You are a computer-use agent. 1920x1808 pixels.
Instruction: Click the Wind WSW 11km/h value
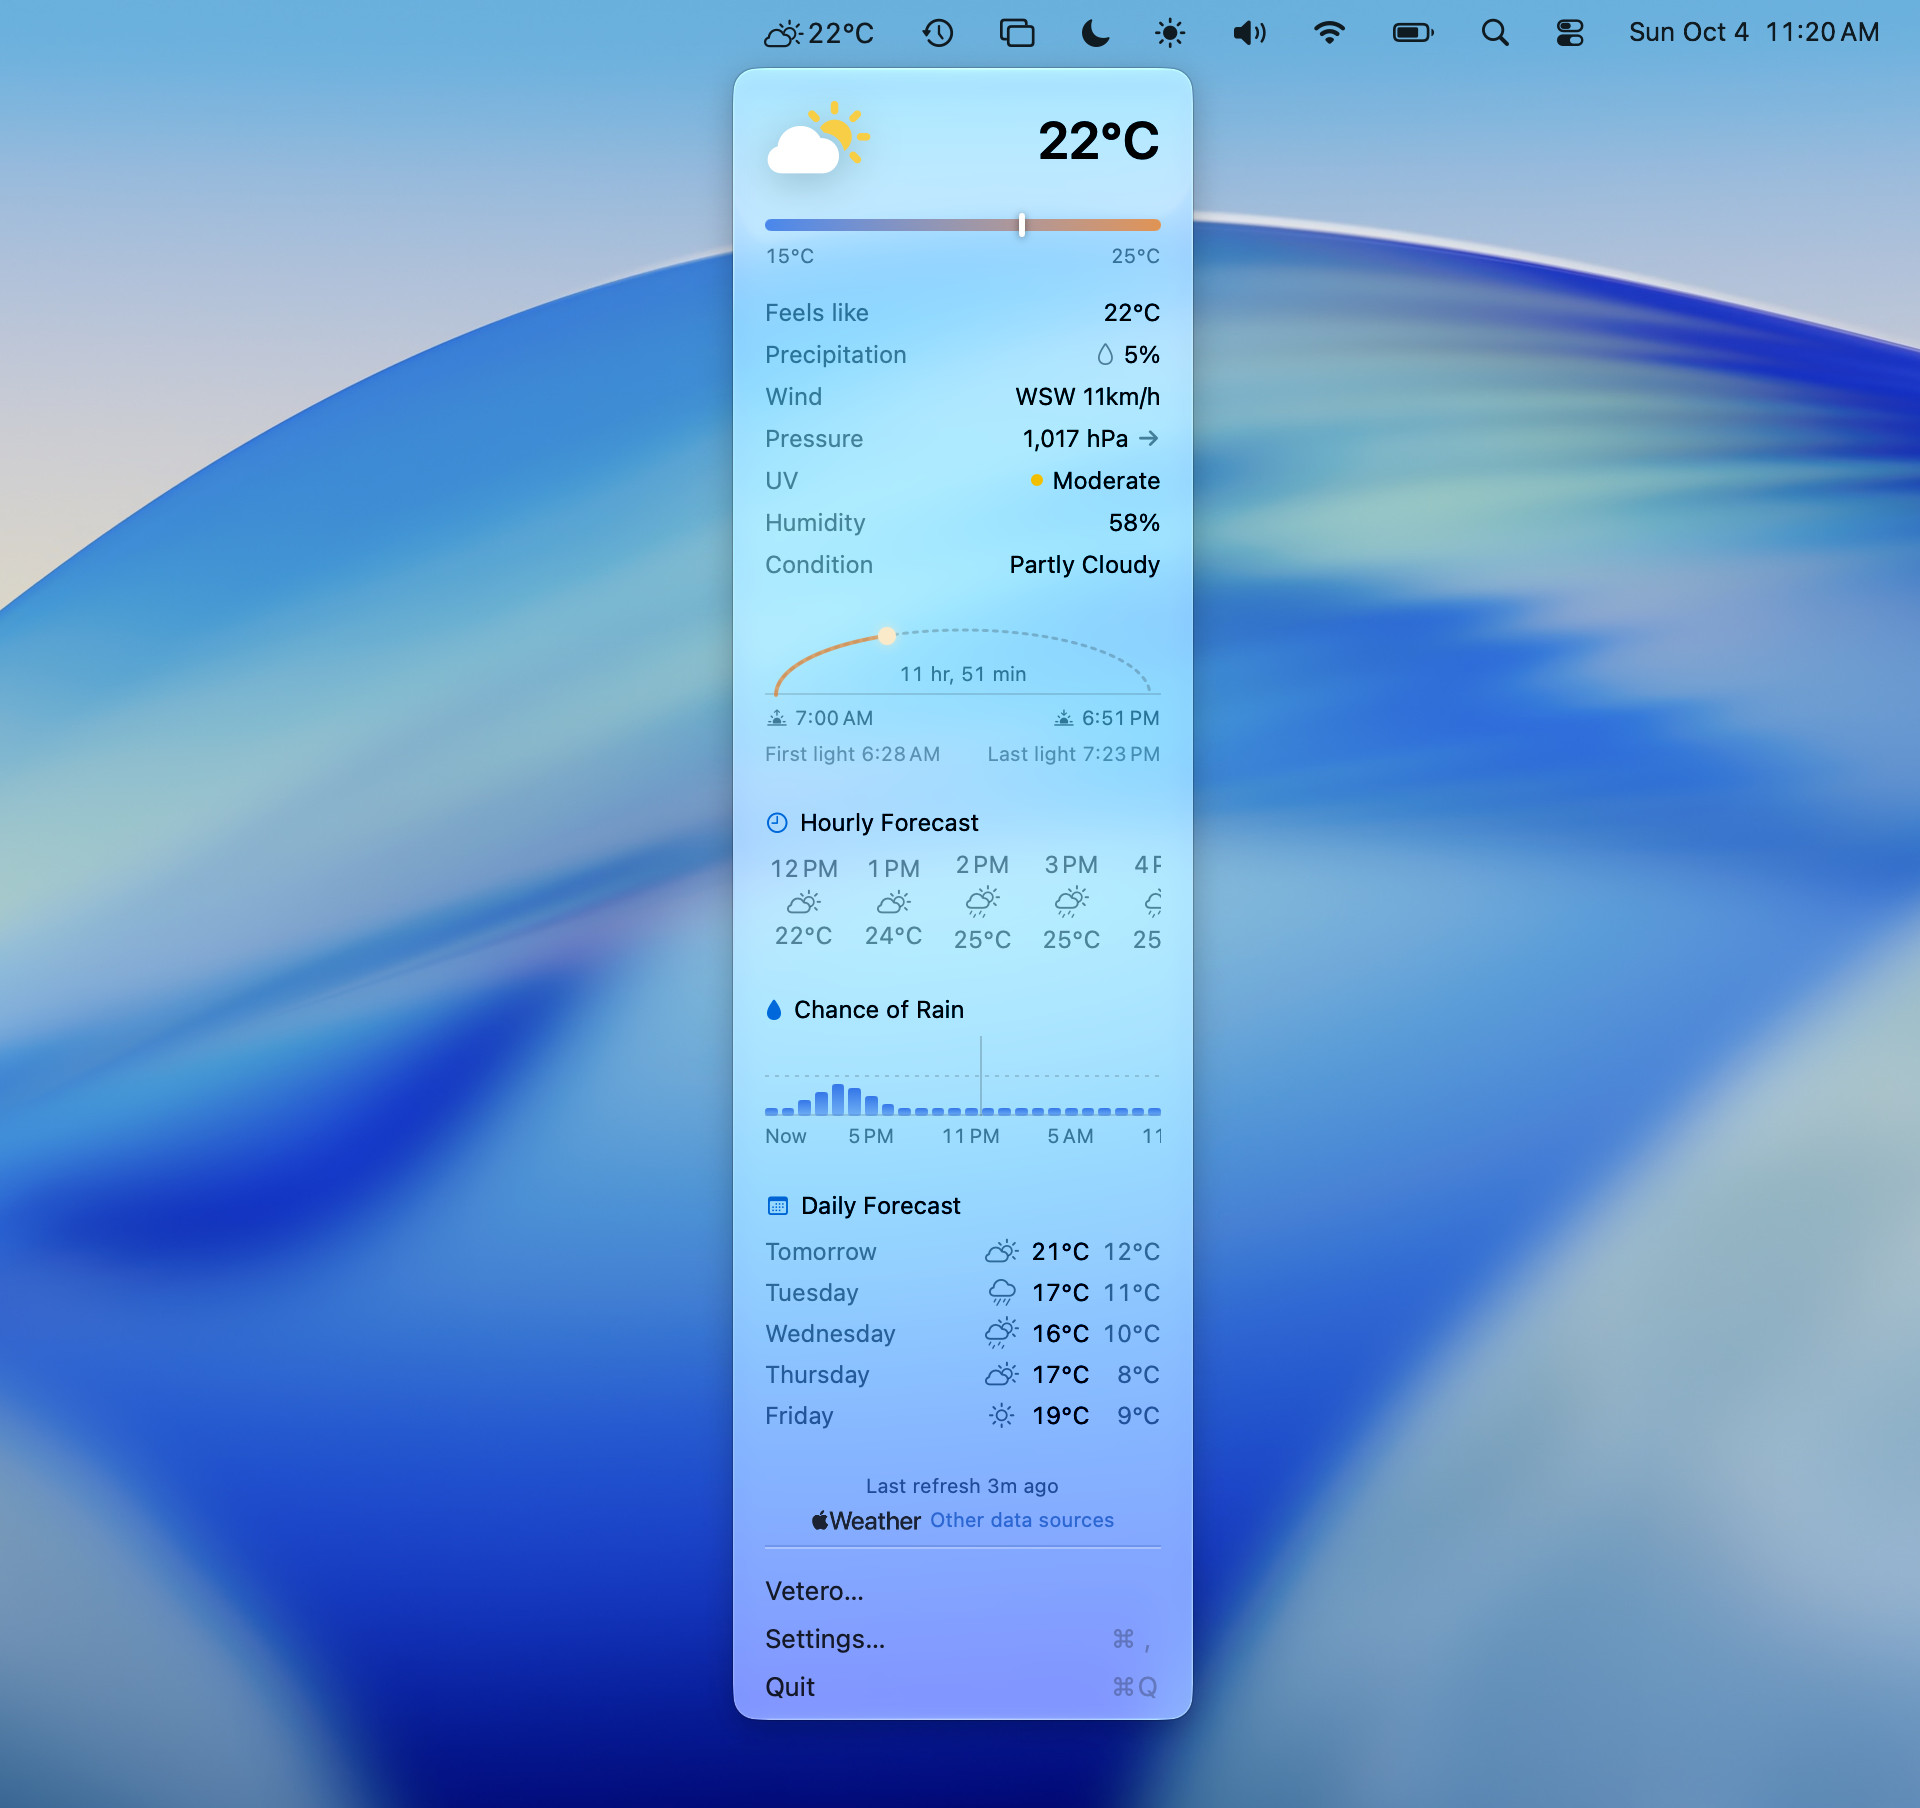point(1087,397)
